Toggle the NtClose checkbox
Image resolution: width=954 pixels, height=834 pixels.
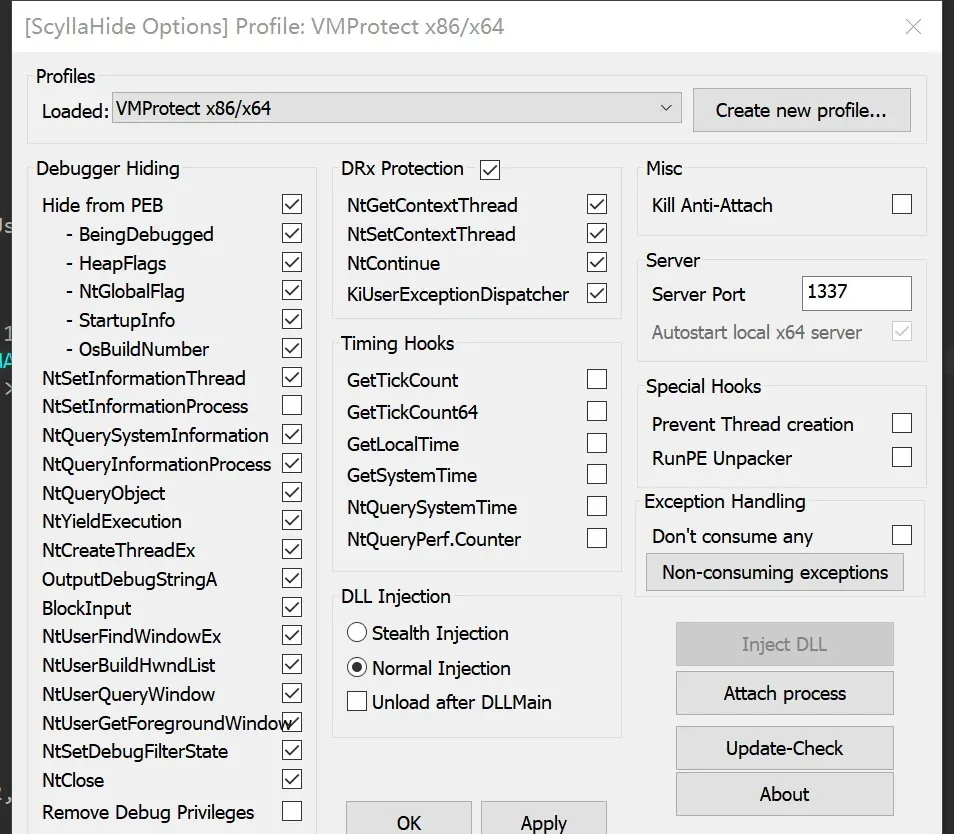292,779
